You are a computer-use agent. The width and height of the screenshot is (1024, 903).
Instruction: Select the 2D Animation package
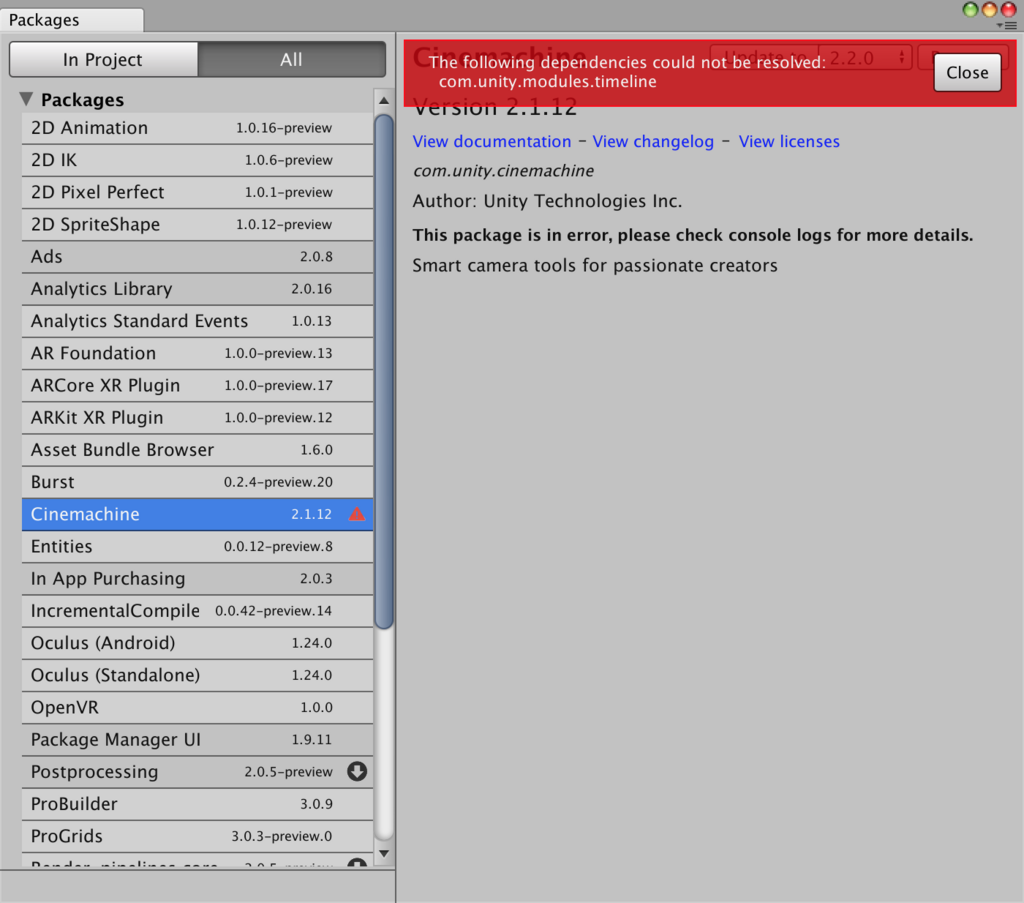pos(197,128)
